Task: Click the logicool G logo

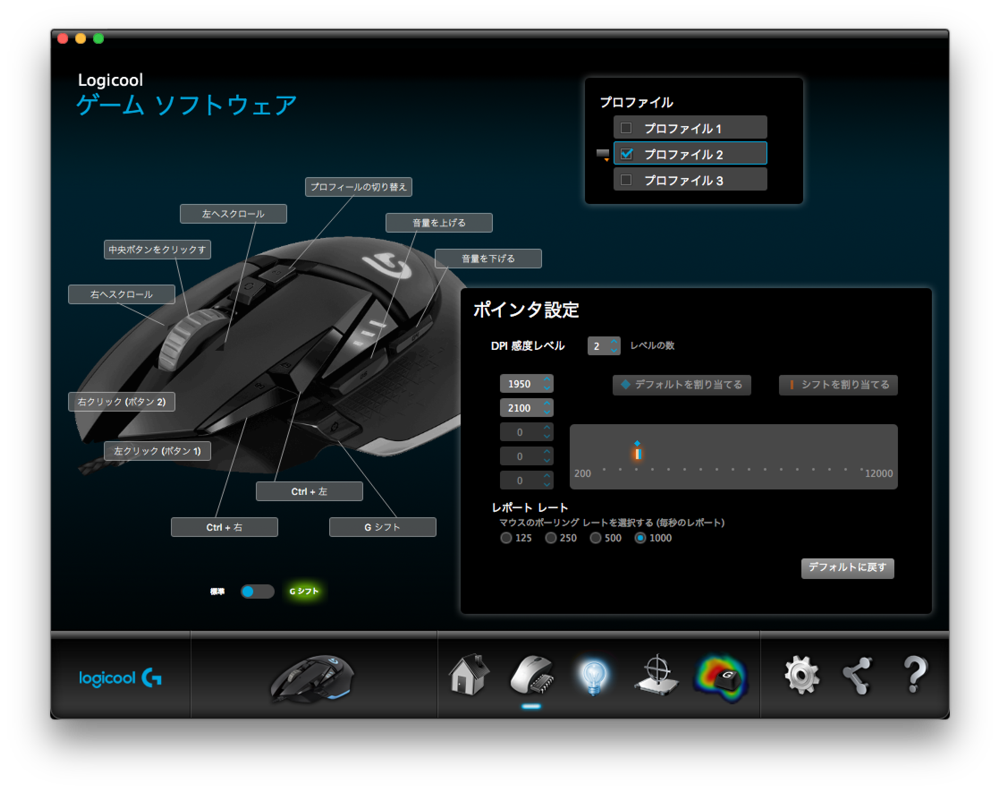Action: coord(120,677)
